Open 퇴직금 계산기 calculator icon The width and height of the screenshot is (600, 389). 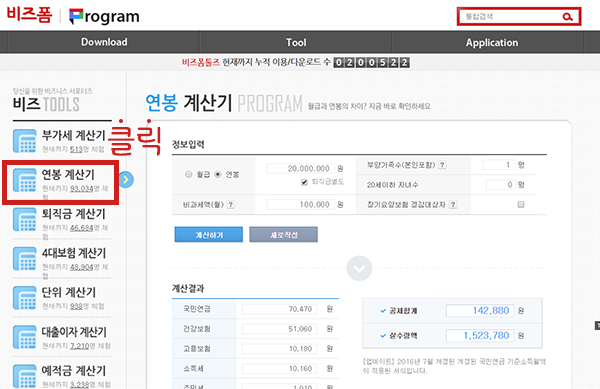[x=24, y=220]
